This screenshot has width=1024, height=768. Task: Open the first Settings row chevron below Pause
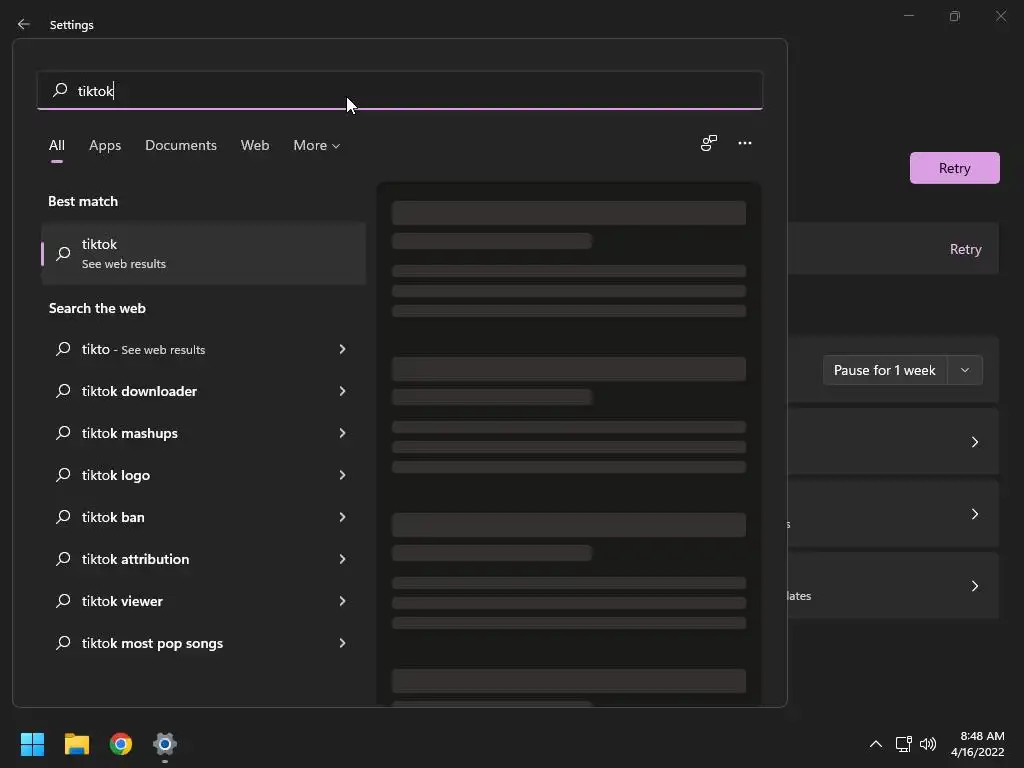pos(974,442)
